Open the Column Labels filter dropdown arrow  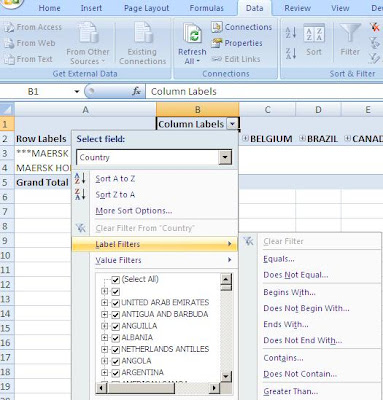tap(232, 124)
